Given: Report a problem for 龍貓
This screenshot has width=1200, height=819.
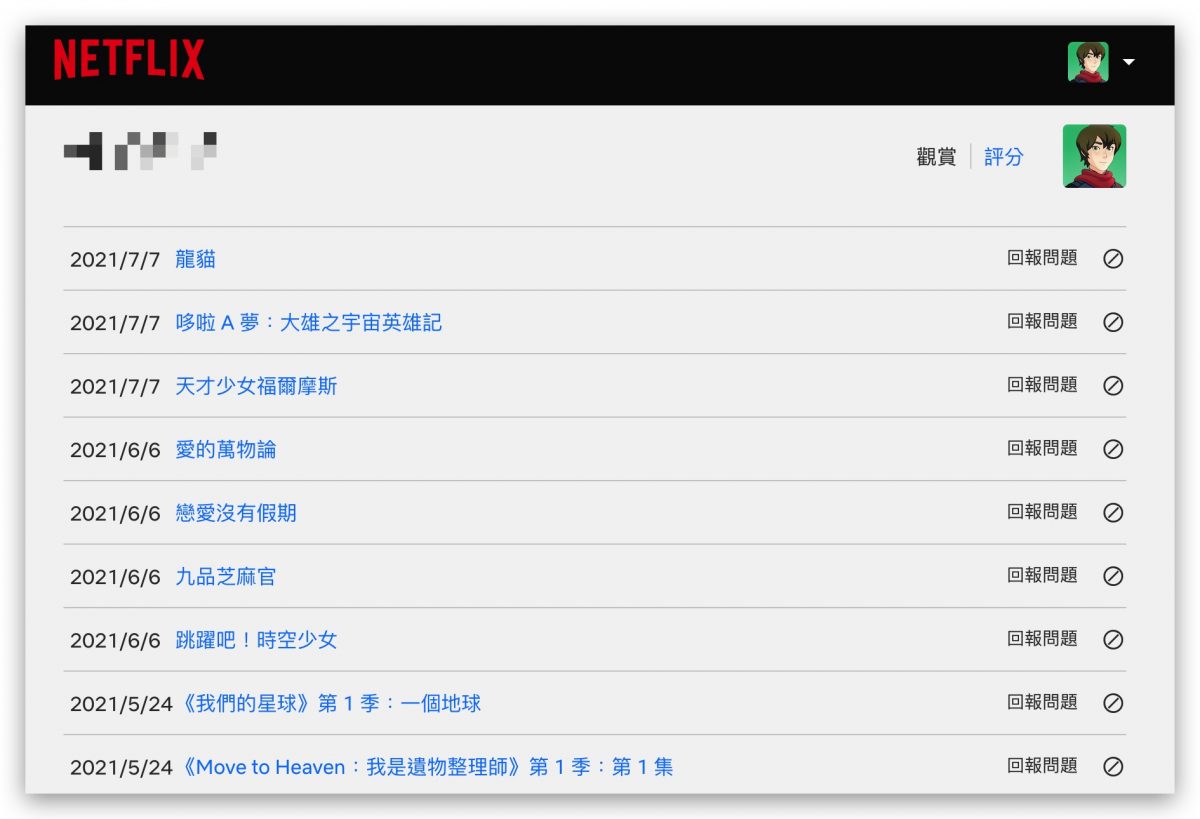Looking at the screenshot, I should 1042,258.
